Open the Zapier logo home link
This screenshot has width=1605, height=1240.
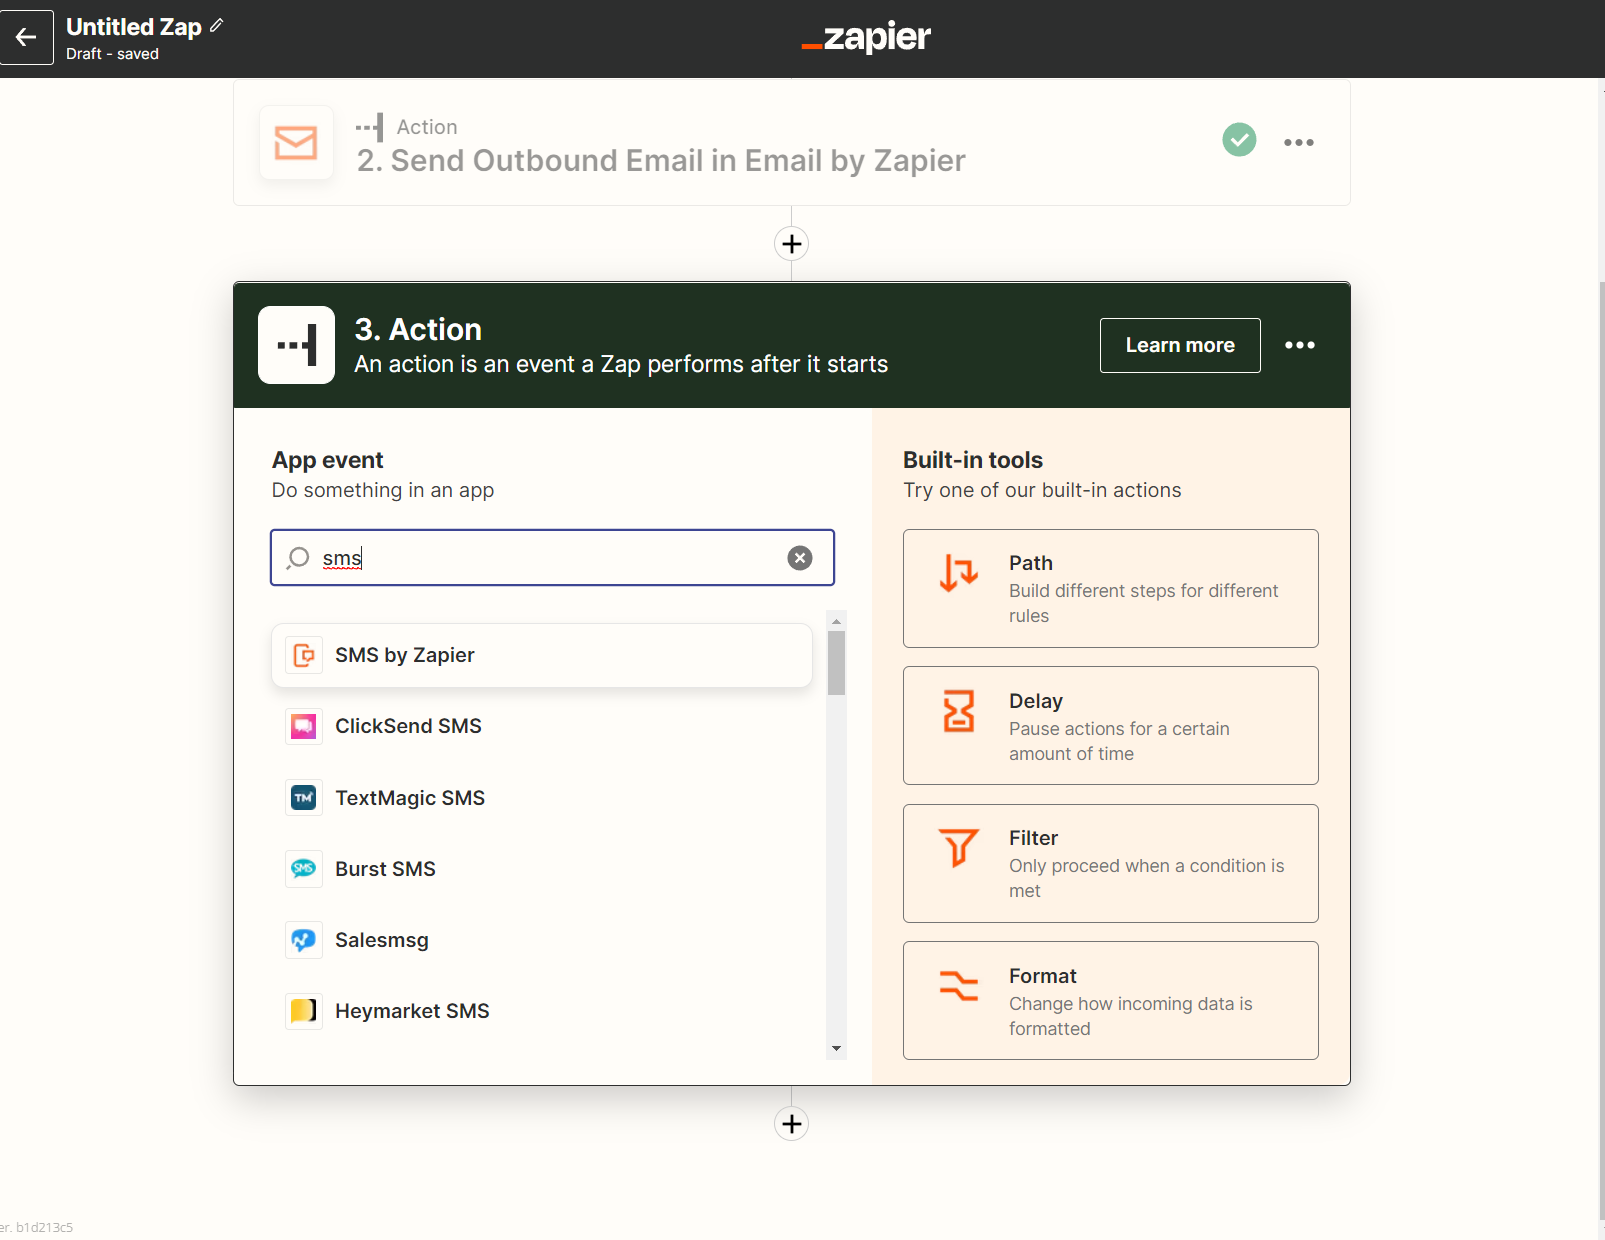pos(866,38)
